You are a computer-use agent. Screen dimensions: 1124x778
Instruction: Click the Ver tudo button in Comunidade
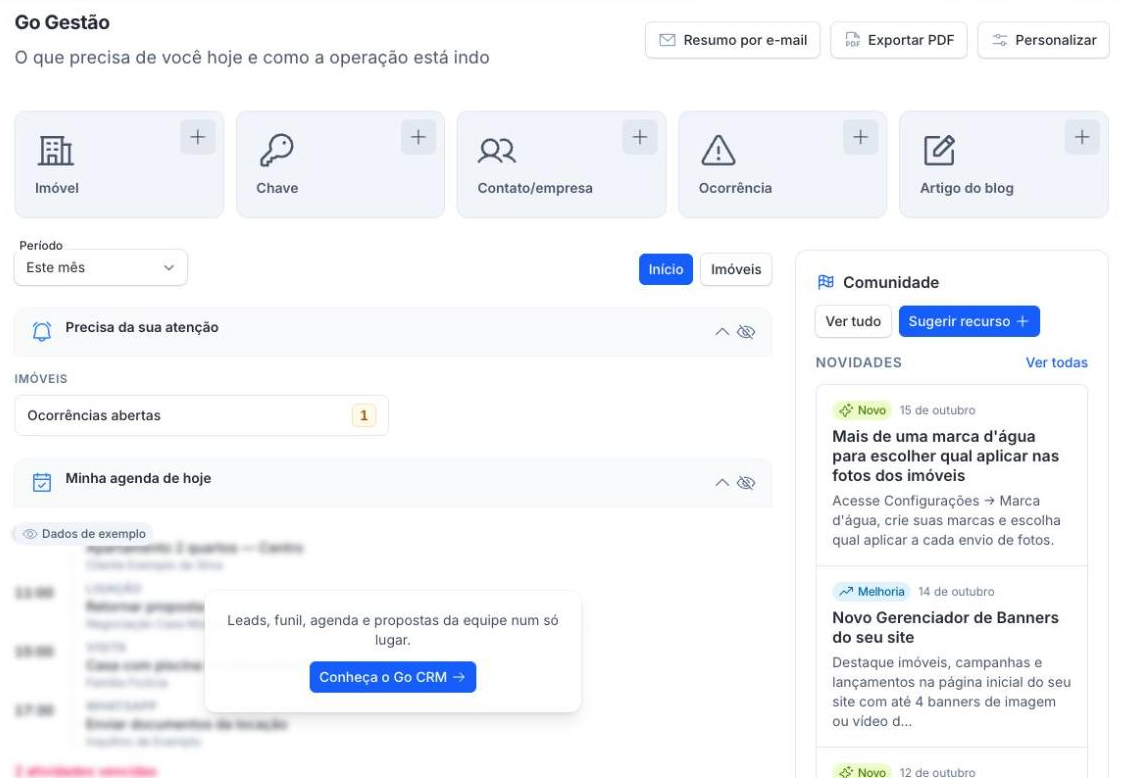pos(853,321)
